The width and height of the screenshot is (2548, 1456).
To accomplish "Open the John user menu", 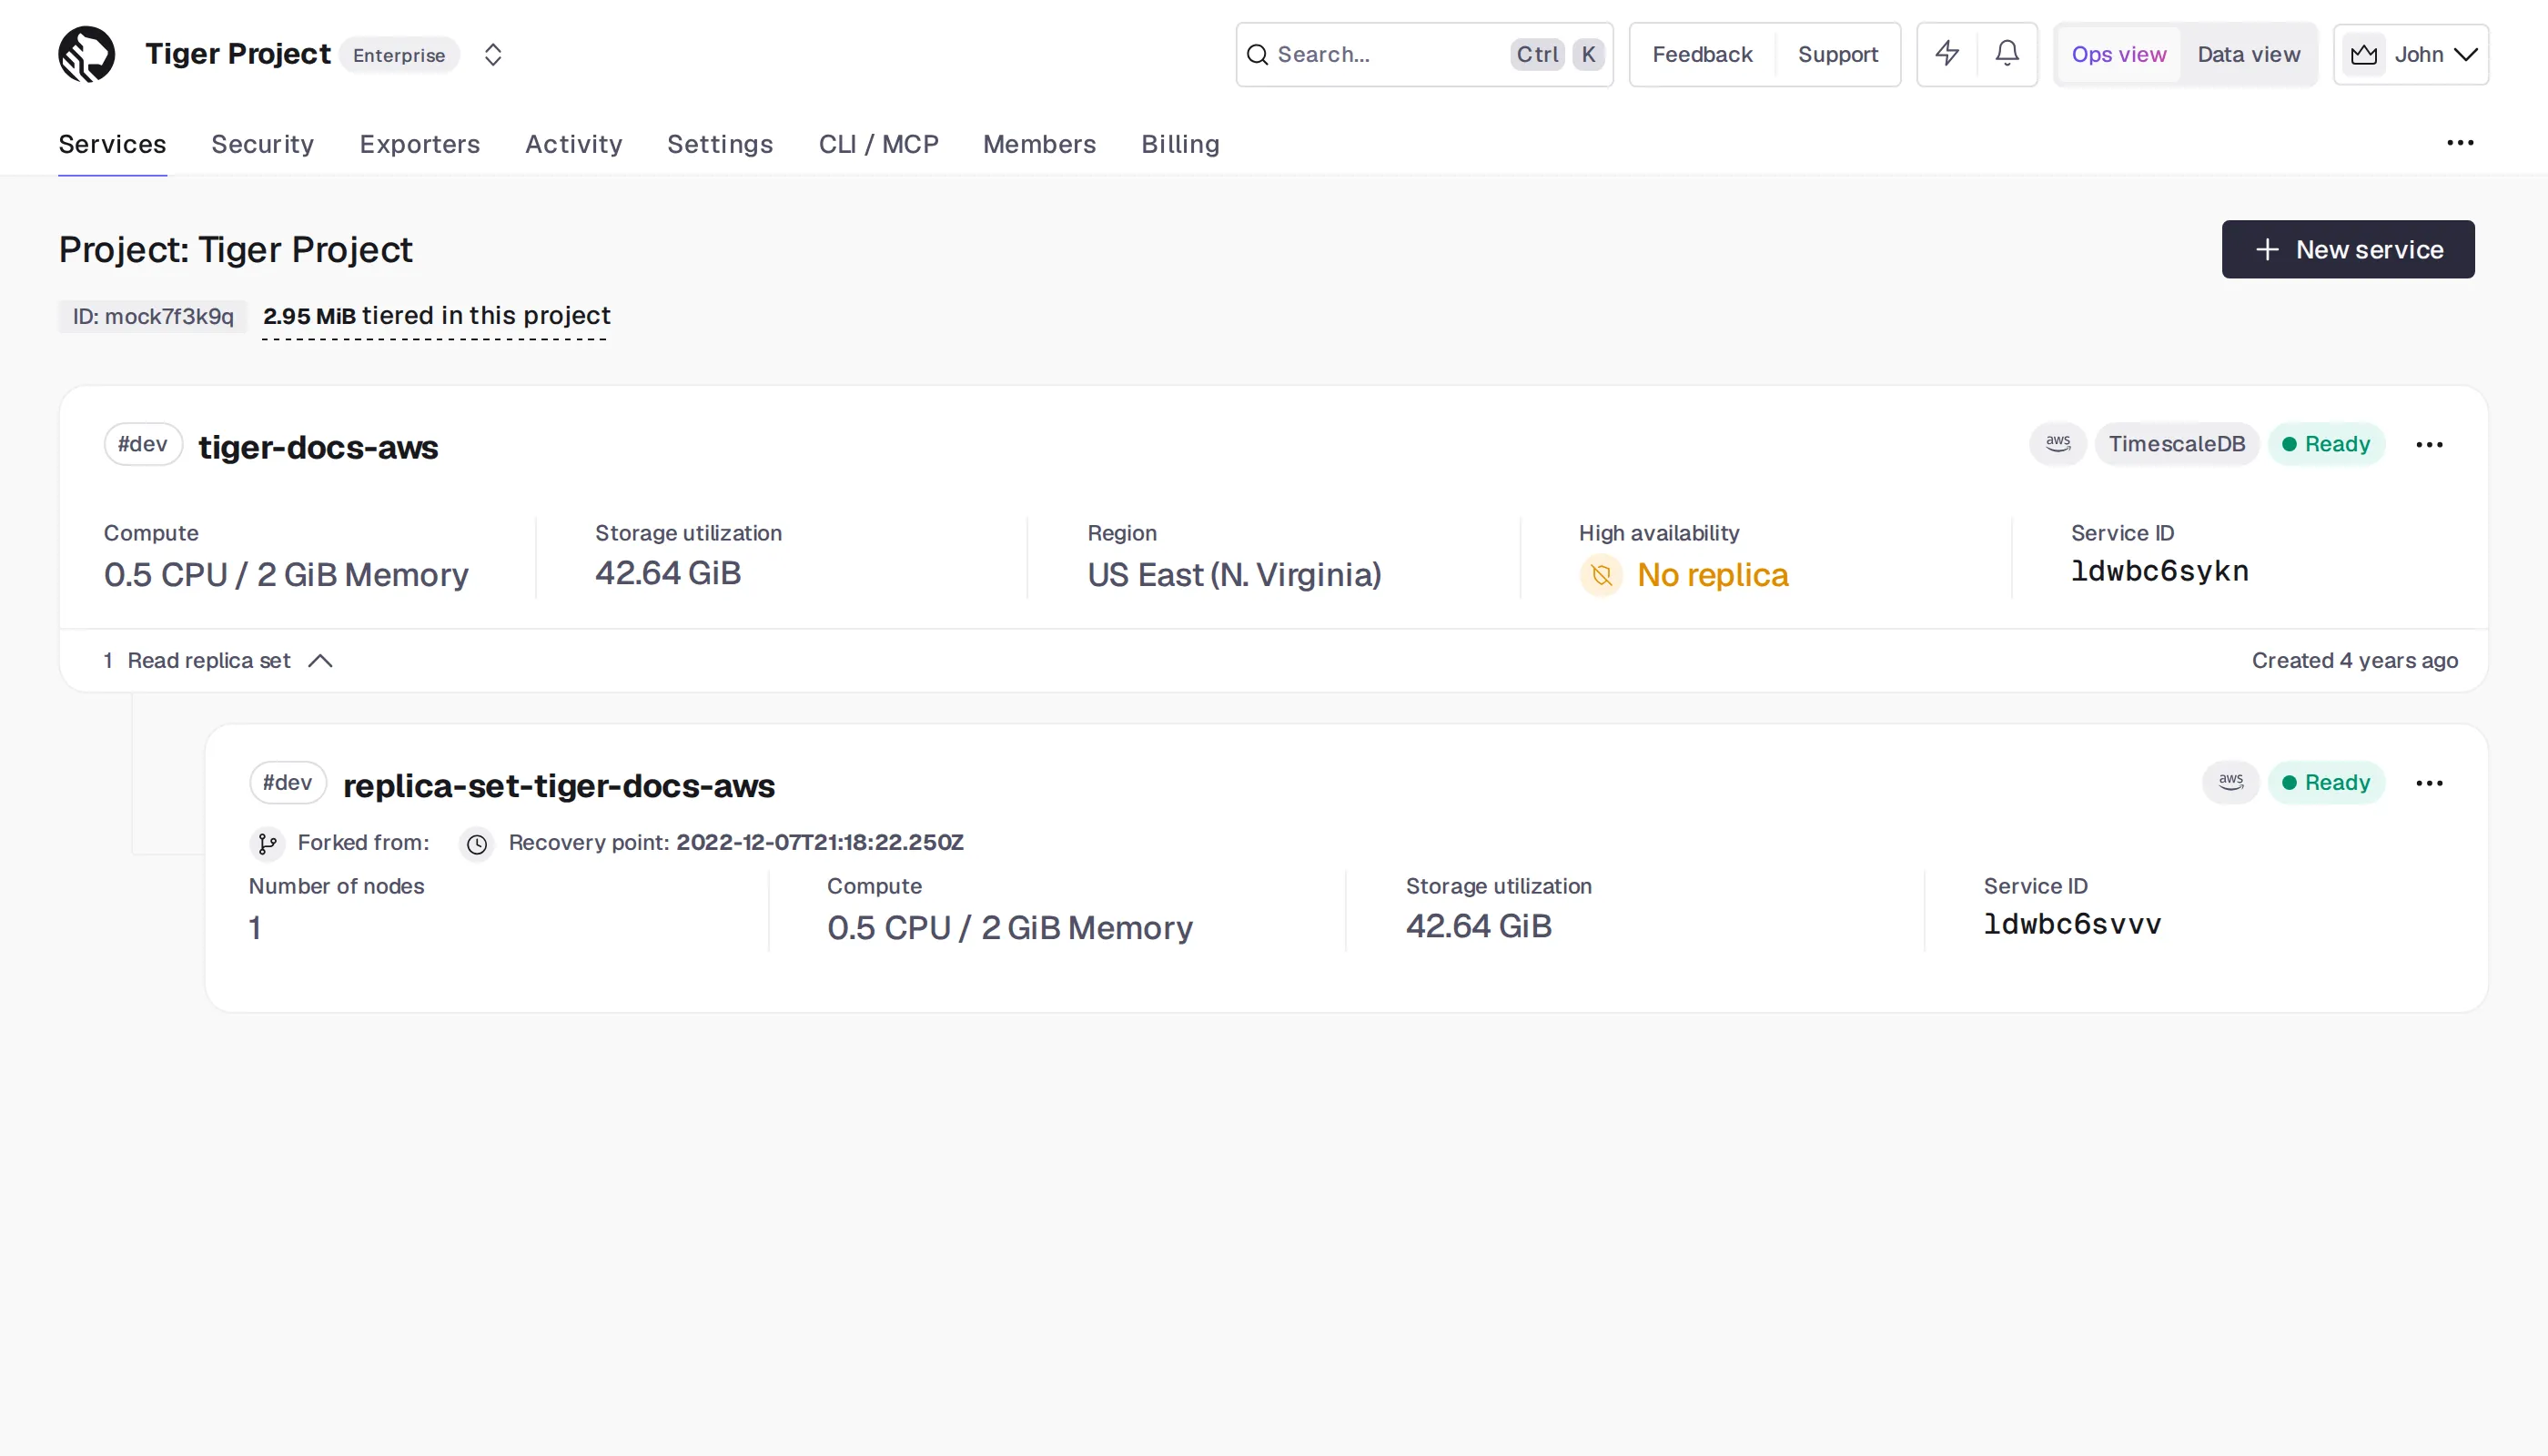I will click(x=2411, y=54).
